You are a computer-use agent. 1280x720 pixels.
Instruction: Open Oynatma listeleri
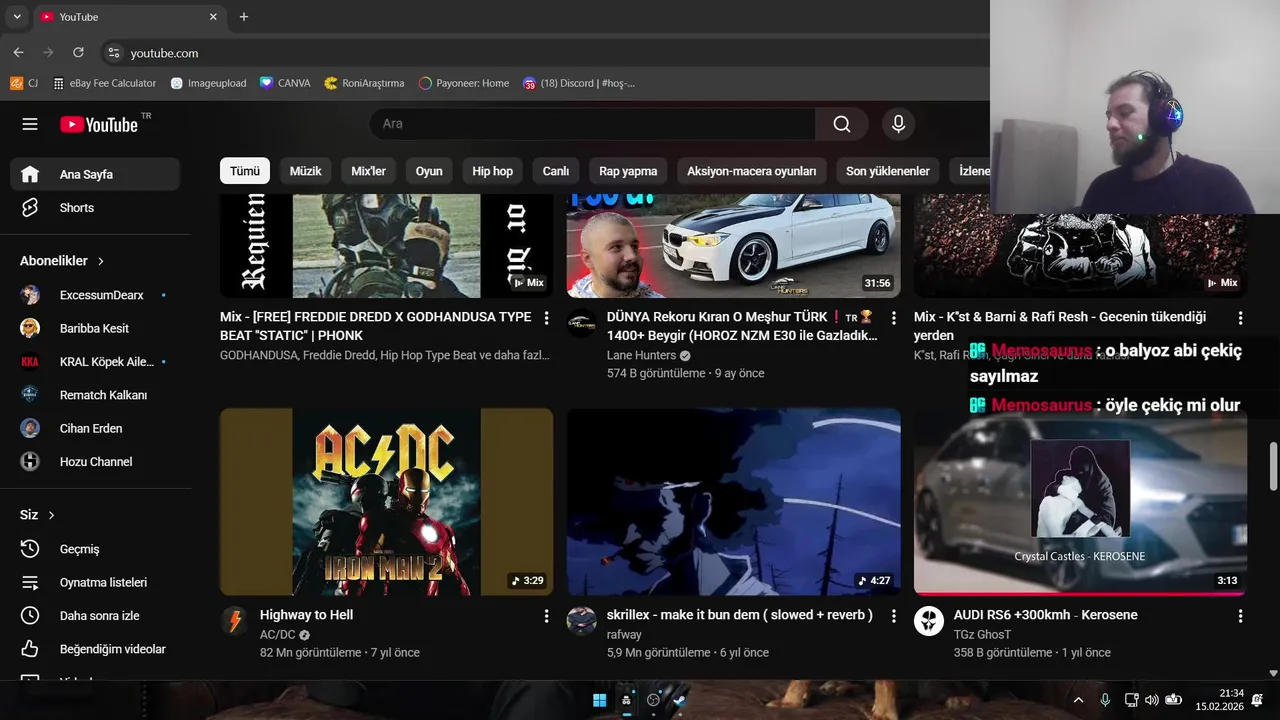(95, 582)
